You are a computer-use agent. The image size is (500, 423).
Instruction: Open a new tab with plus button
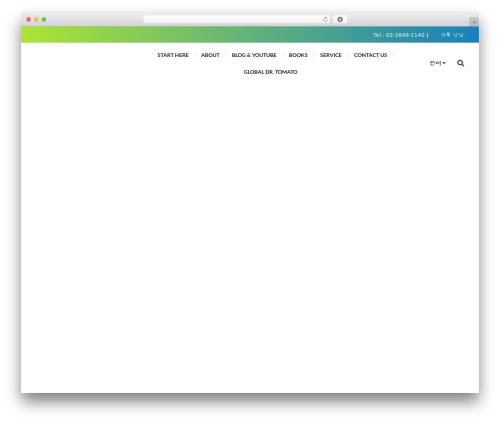pyautogui.click(x=474, y=22)
